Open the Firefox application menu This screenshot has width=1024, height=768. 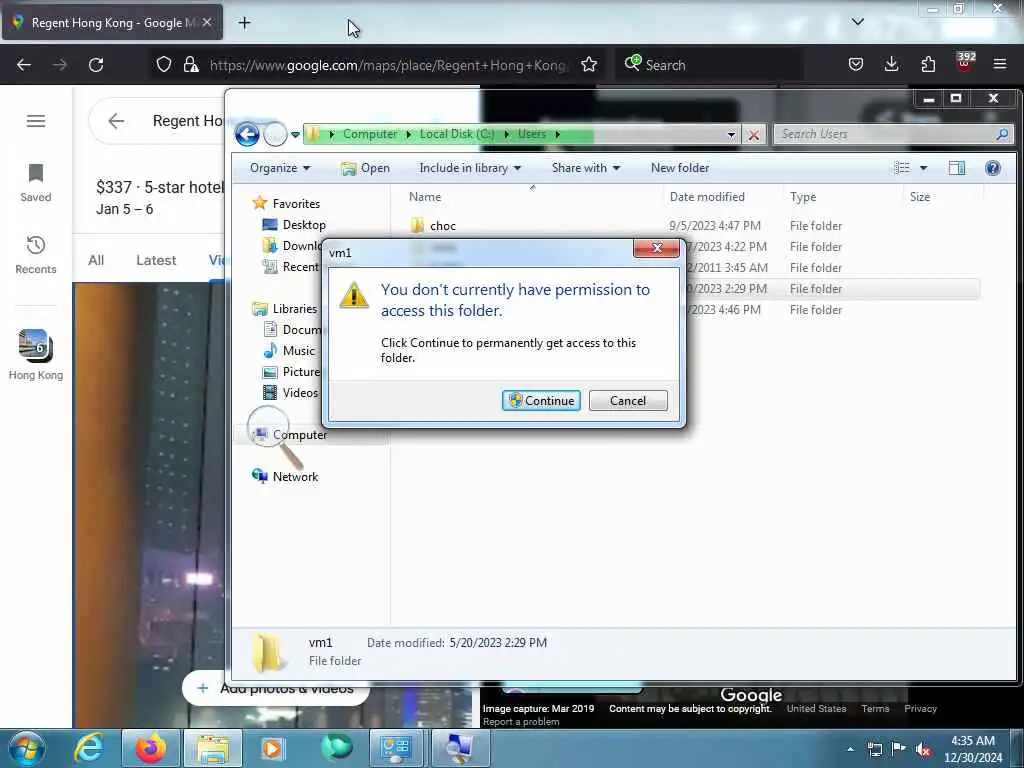tap(1000, 65)
